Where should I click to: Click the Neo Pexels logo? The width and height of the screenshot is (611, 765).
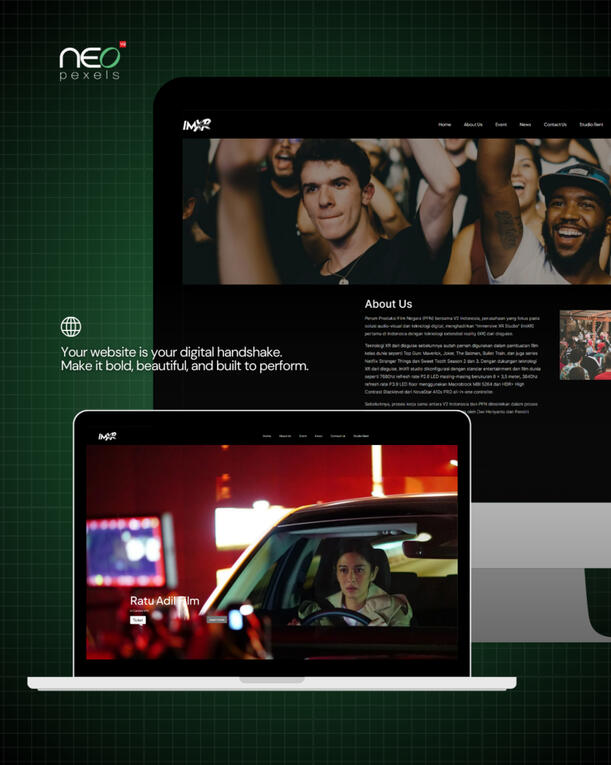[91, 61]
